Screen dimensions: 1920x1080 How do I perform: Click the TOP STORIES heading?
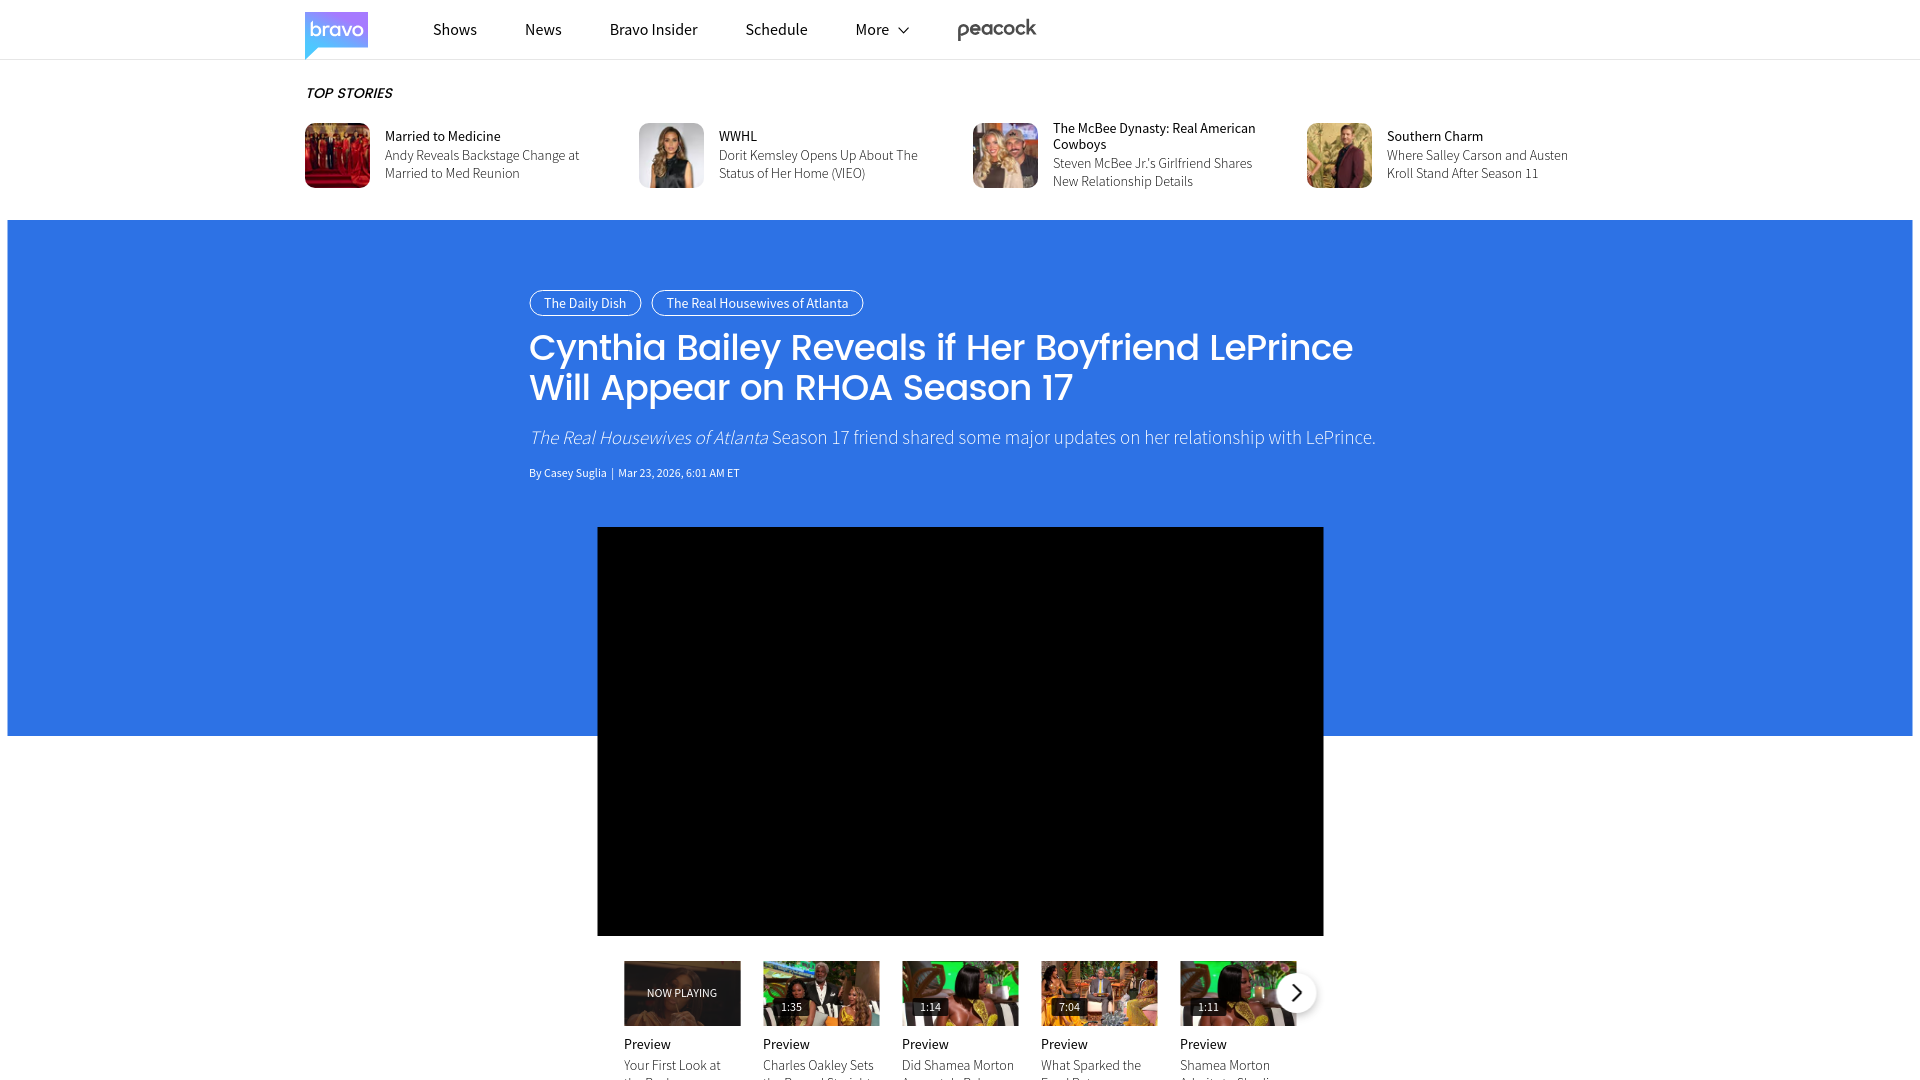pos(349,93)
